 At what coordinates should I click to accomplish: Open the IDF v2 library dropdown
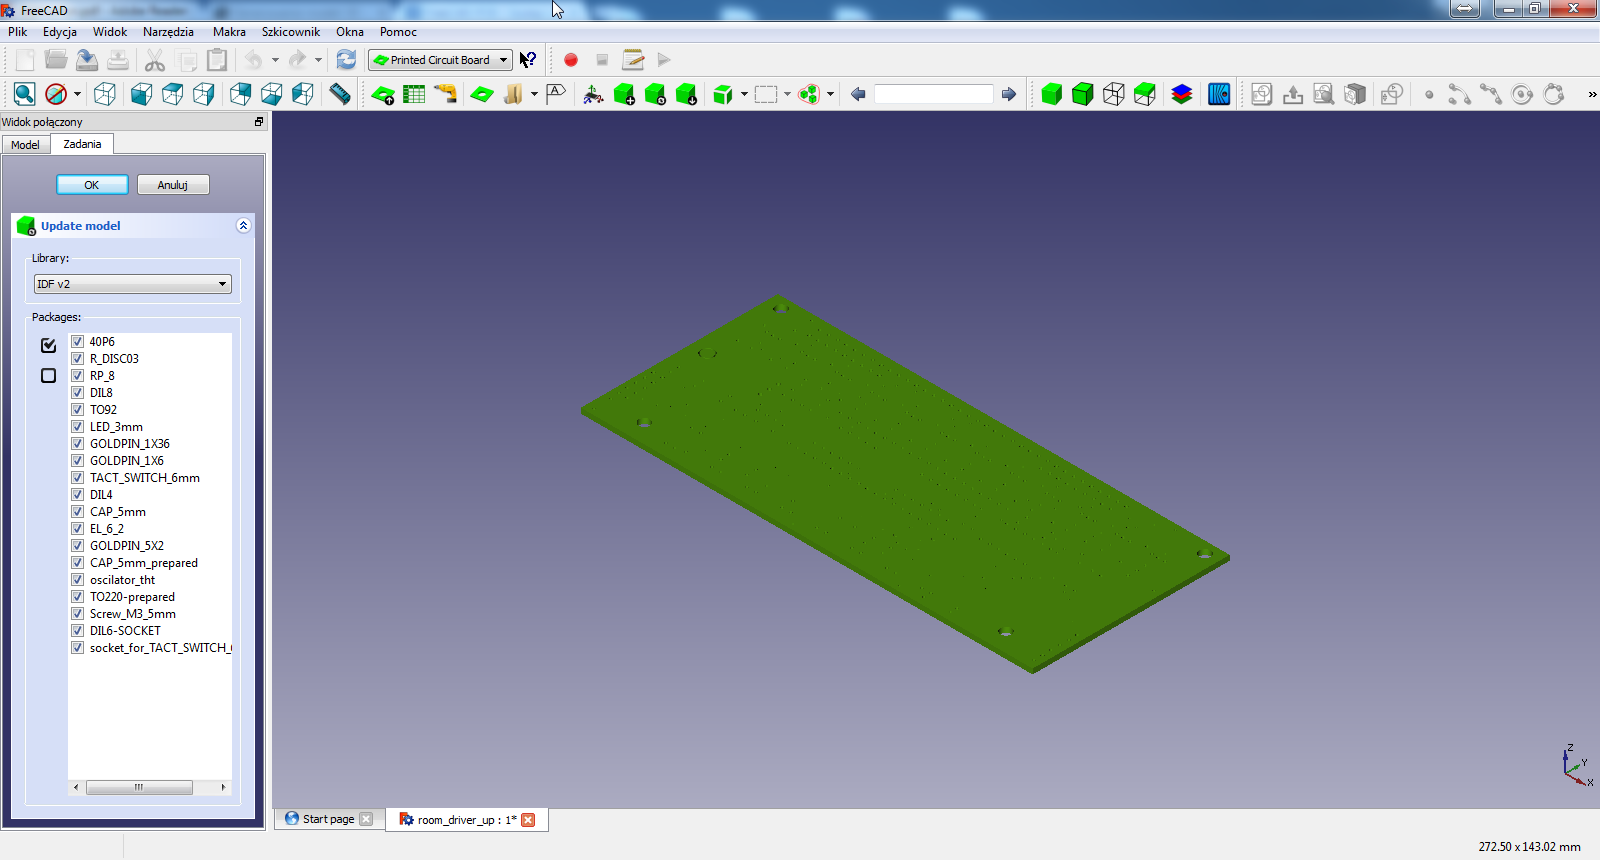tap(132, 284)
